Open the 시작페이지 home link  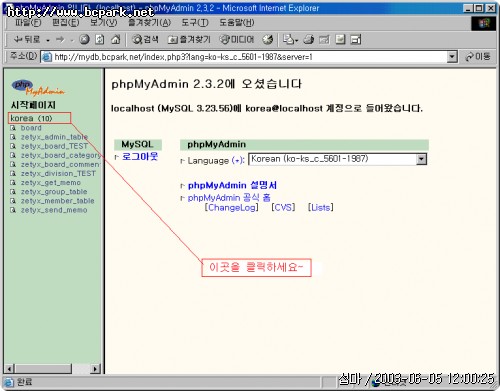(x=33, y=105)
